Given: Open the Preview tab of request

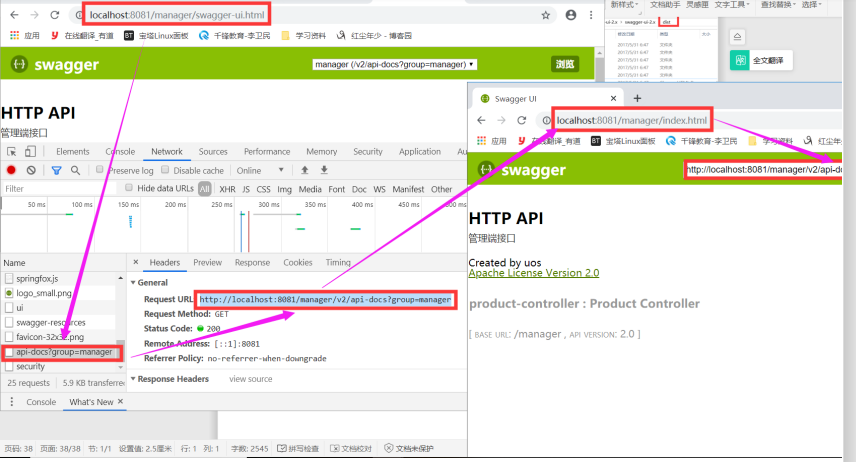Looking at the screenshot, I should coord(207,262).
